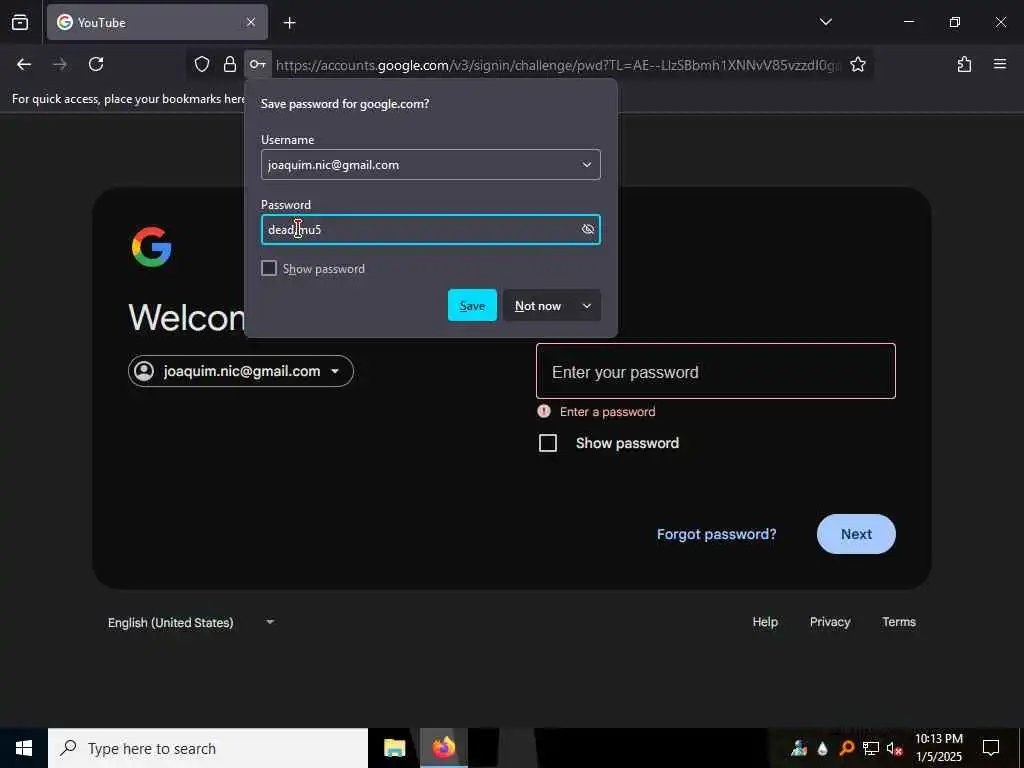Open the Privacy link
1024x768 pixels.
[x=830, y=622]
